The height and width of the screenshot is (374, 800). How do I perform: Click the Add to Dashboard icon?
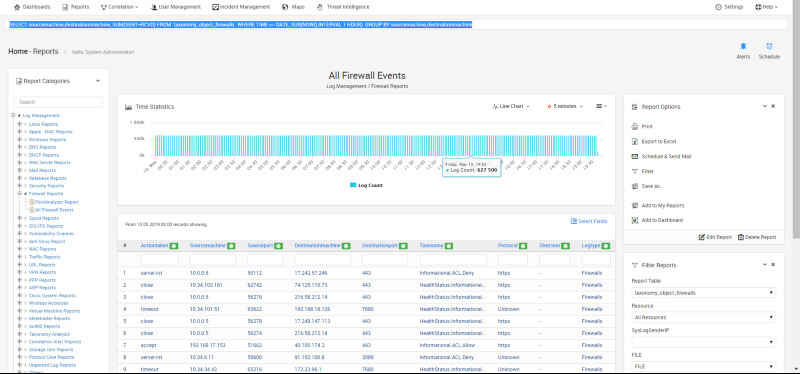click(635, 220)
